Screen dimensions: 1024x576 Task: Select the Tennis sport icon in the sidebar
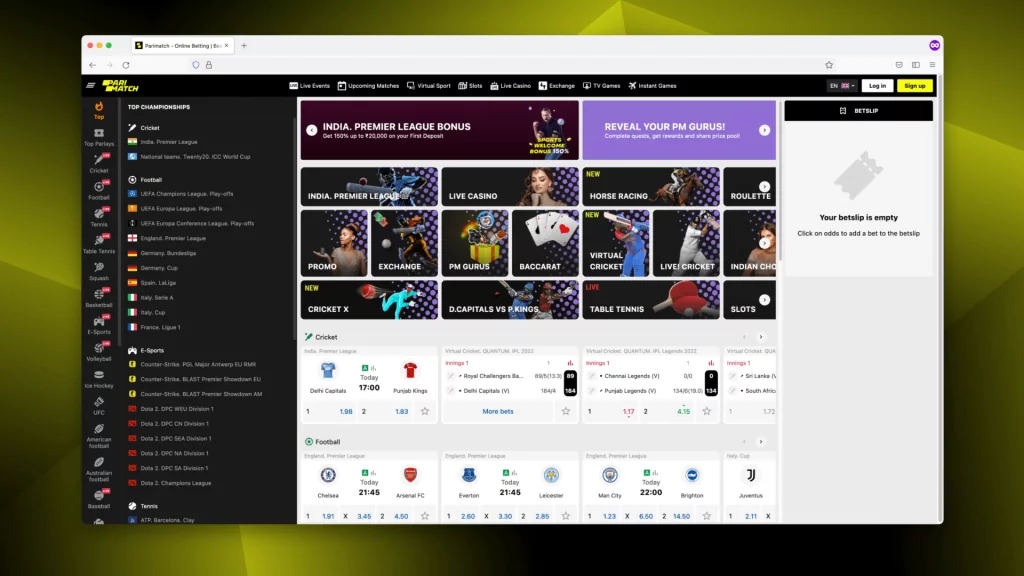click(99, 217)
